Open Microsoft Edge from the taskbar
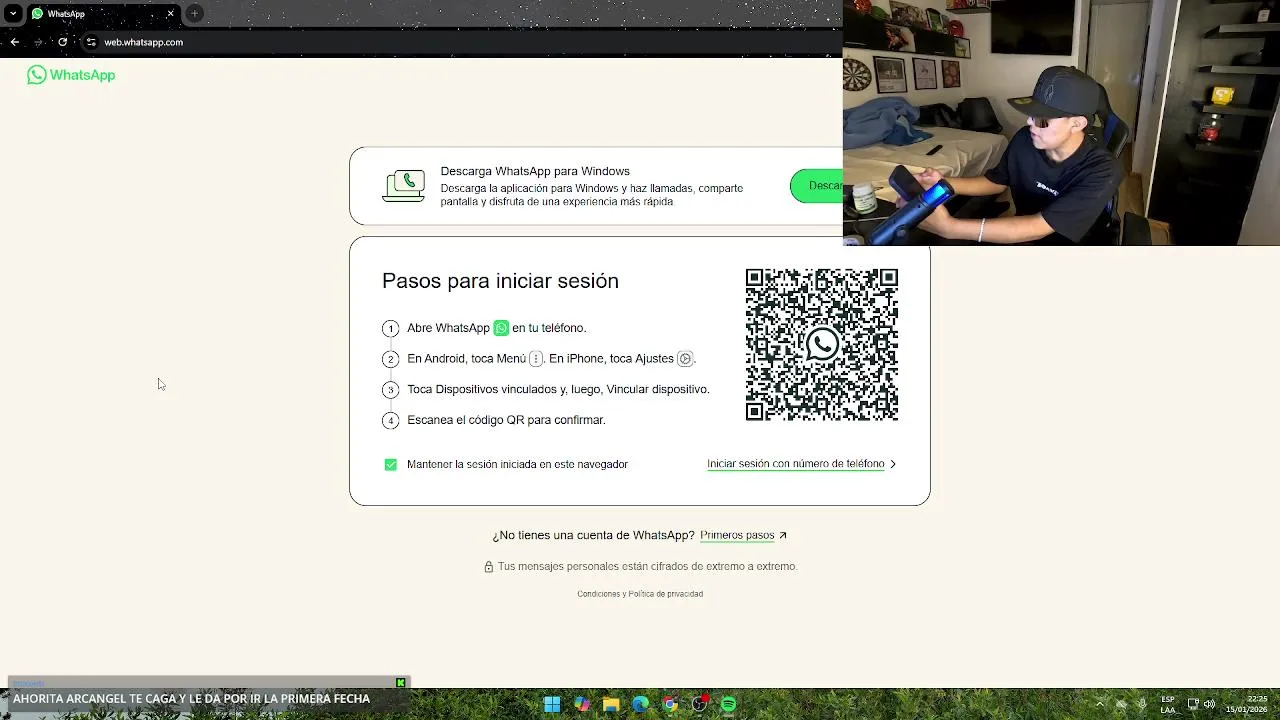The width and height of the screenshot is (1280, 720). point(641,704)
